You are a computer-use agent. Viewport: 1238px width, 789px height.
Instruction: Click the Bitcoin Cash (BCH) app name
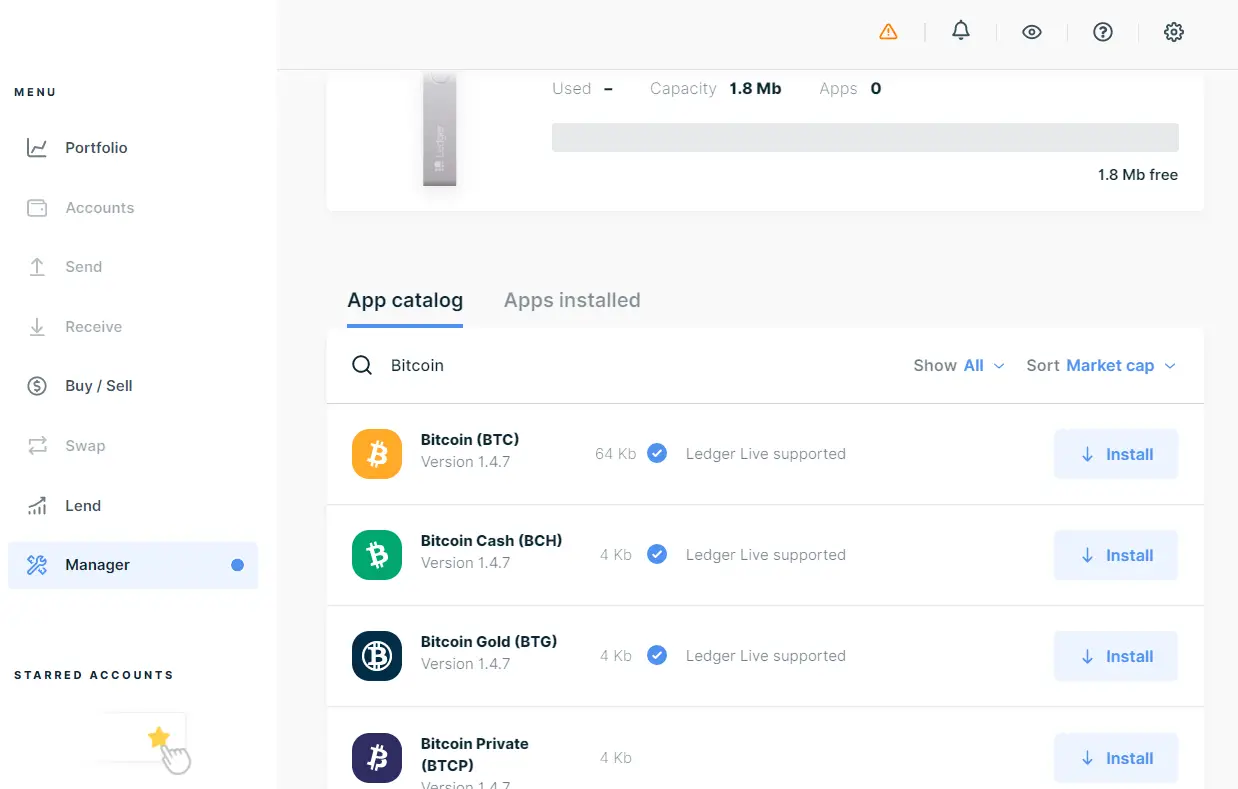[x=491, y=541]
